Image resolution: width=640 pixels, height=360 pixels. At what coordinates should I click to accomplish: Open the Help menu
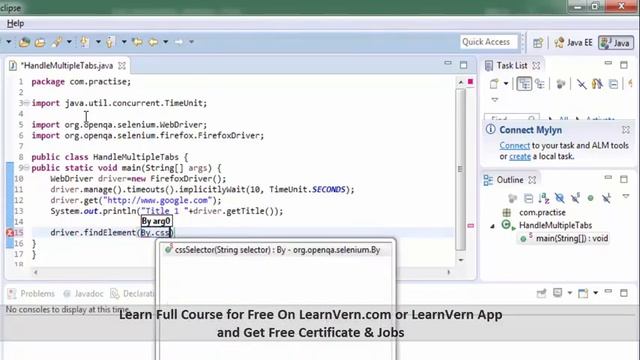click(x=16, y=23)
